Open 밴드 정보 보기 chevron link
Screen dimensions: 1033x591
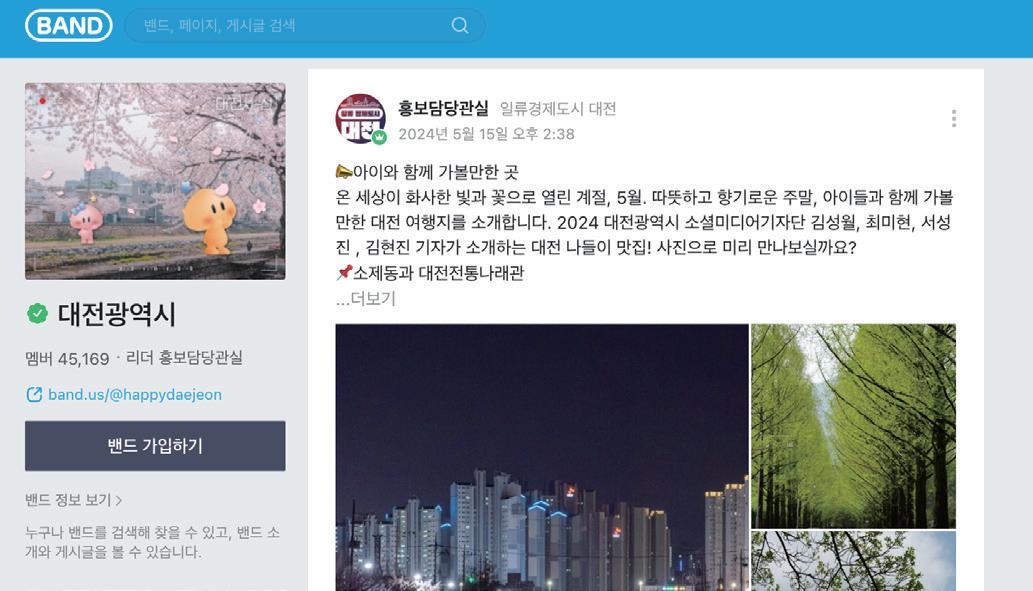(74, 500)
